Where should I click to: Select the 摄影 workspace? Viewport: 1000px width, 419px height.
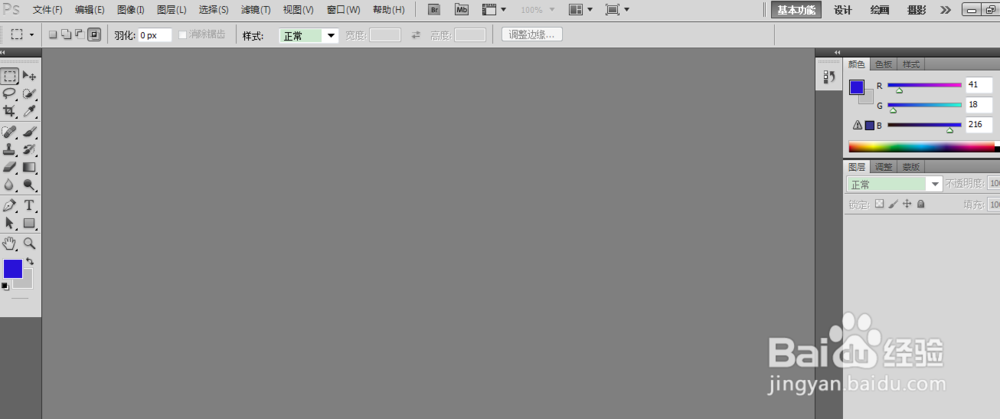click(x=916, y=10)
